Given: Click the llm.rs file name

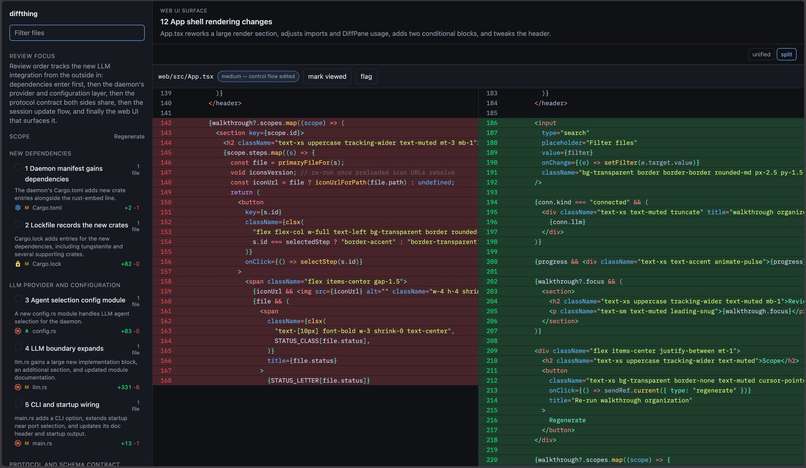Looking at the screenshot, I should [40, 387].
